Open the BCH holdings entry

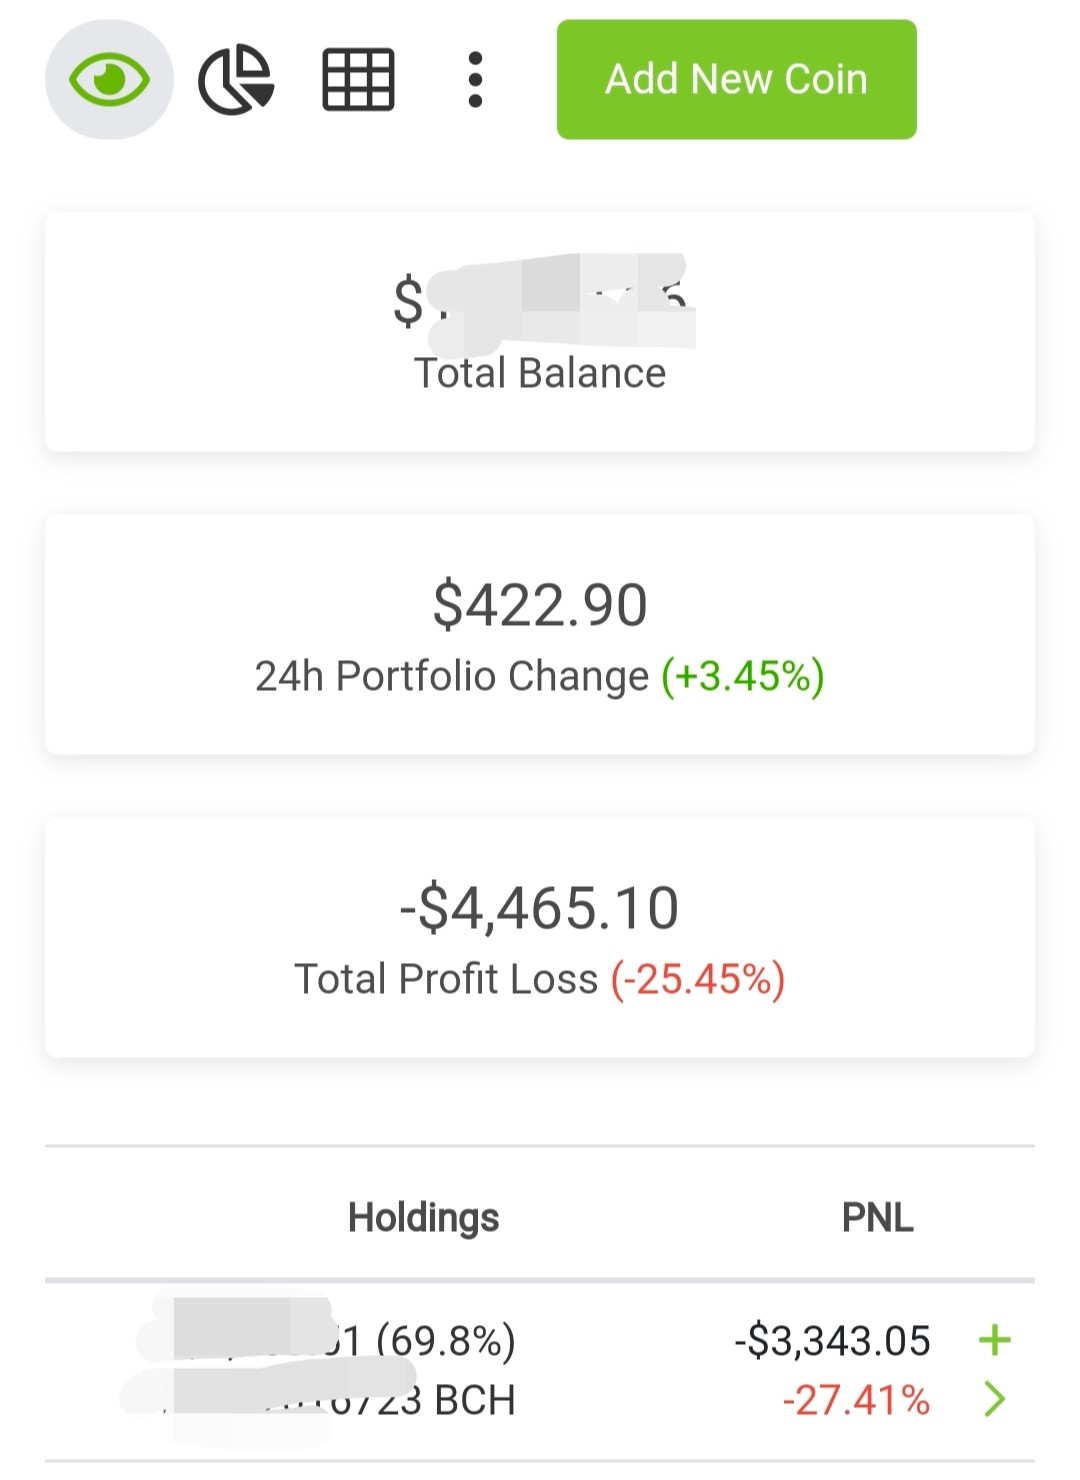point(540,1371)
